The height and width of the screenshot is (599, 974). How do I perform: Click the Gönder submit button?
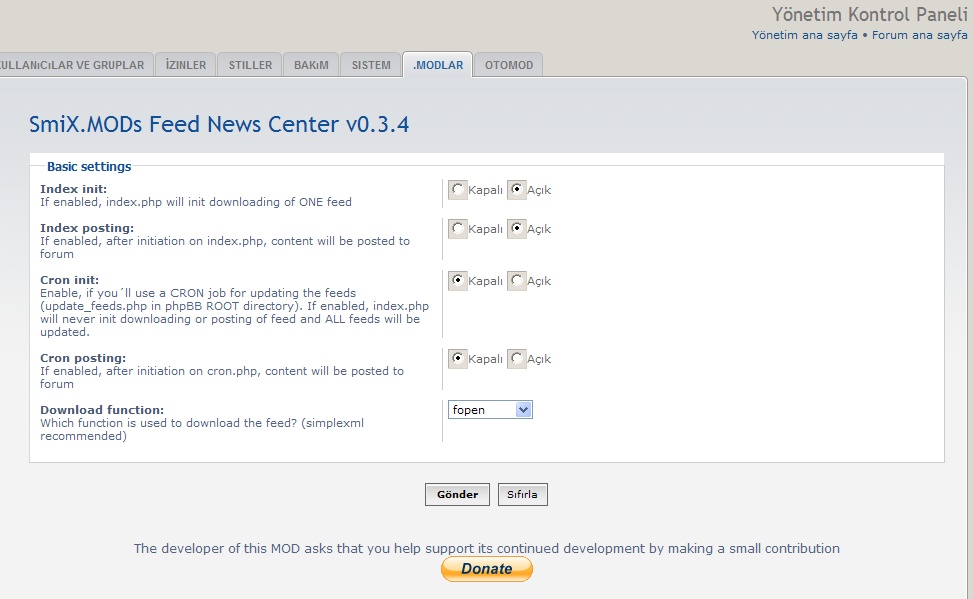pyautogui.click(x=457, y=495)
